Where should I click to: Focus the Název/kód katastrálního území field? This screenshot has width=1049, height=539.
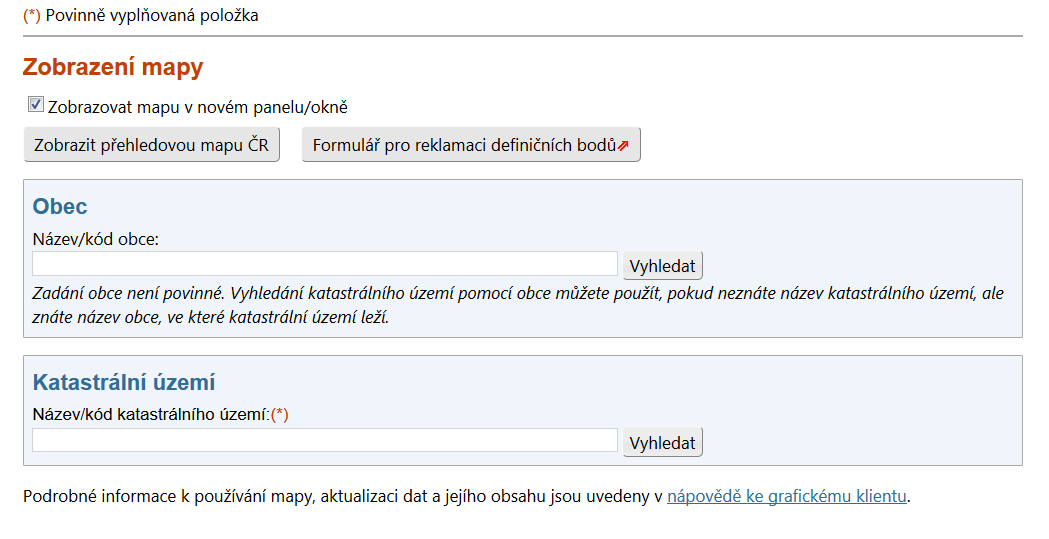[324, 440]
